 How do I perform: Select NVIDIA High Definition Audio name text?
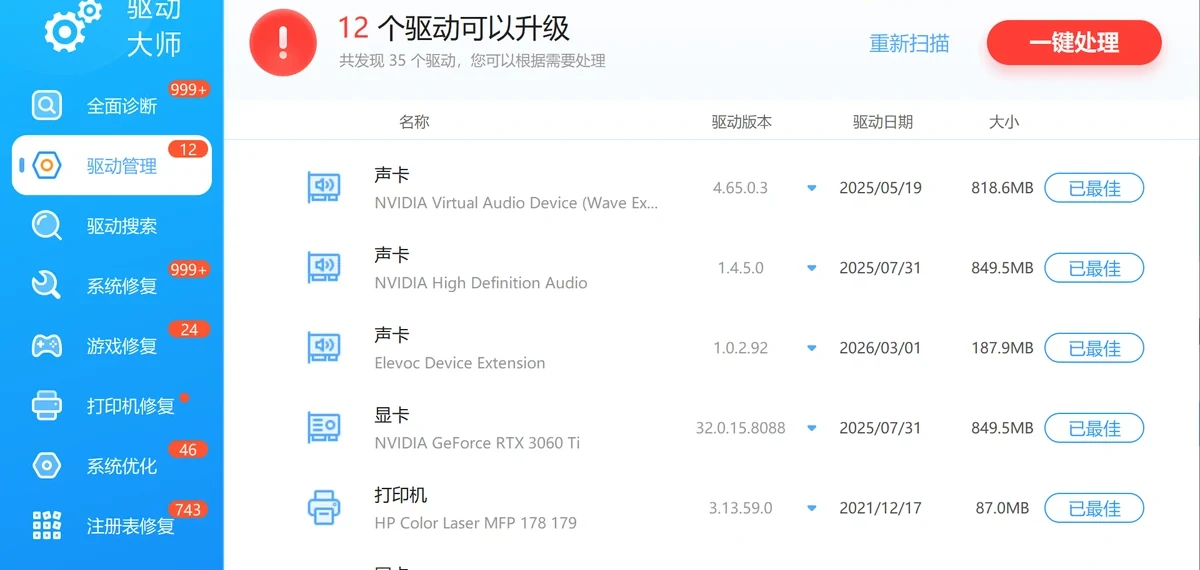[x=481, y=283]
